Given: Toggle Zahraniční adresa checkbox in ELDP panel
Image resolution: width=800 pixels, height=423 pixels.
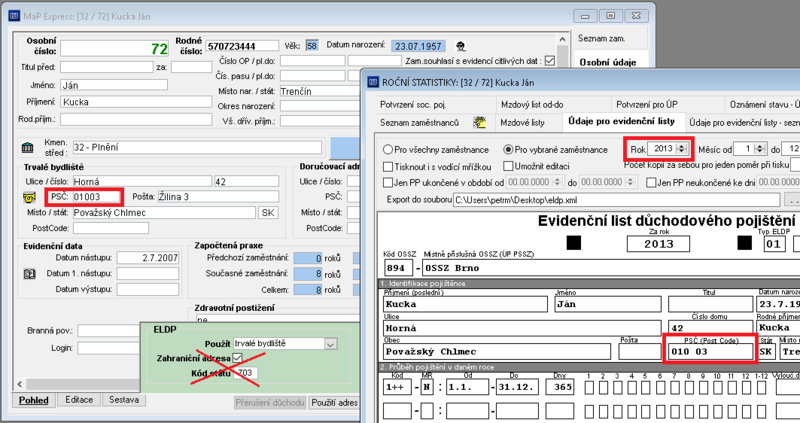Looking at the screenshot, I should (238, 358).
